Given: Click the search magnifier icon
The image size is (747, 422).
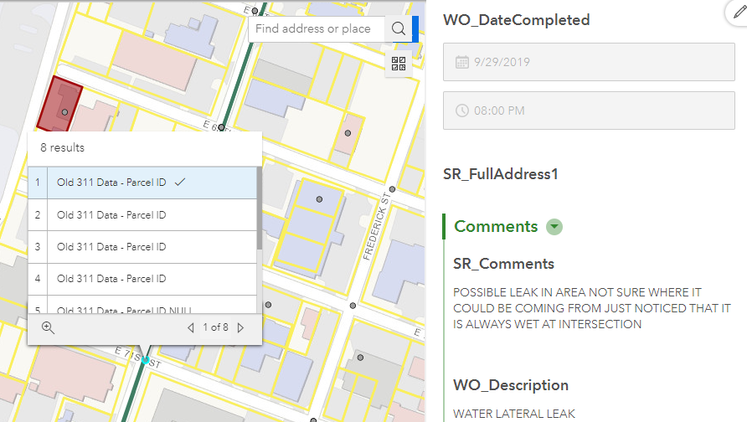Looking at the screenshot, I should (398, 29).
